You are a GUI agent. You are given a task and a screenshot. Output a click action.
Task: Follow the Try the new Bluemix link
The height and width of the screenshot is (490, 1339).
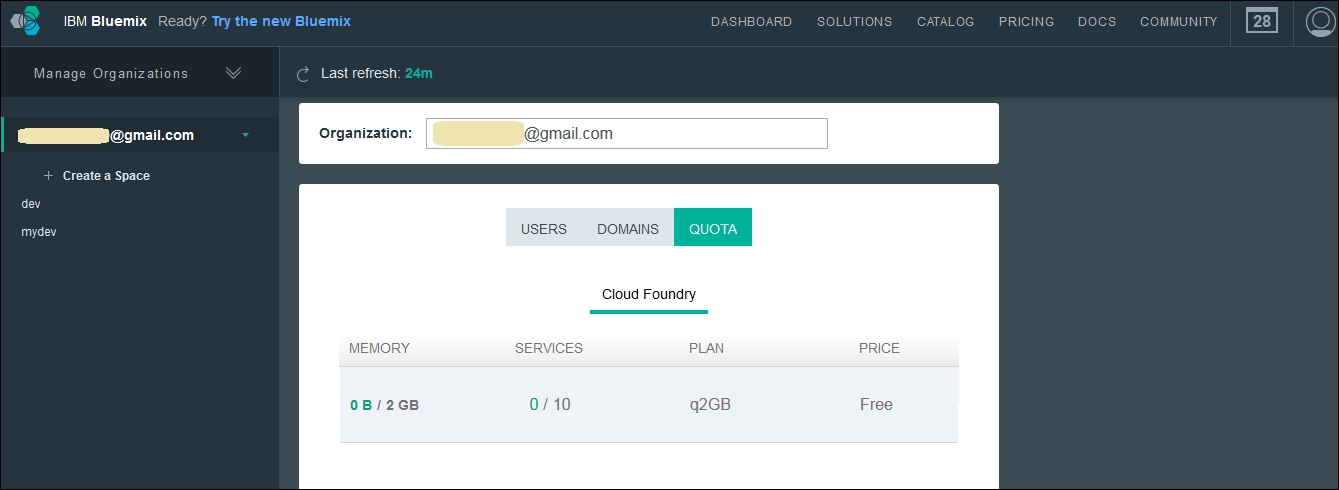281,21
